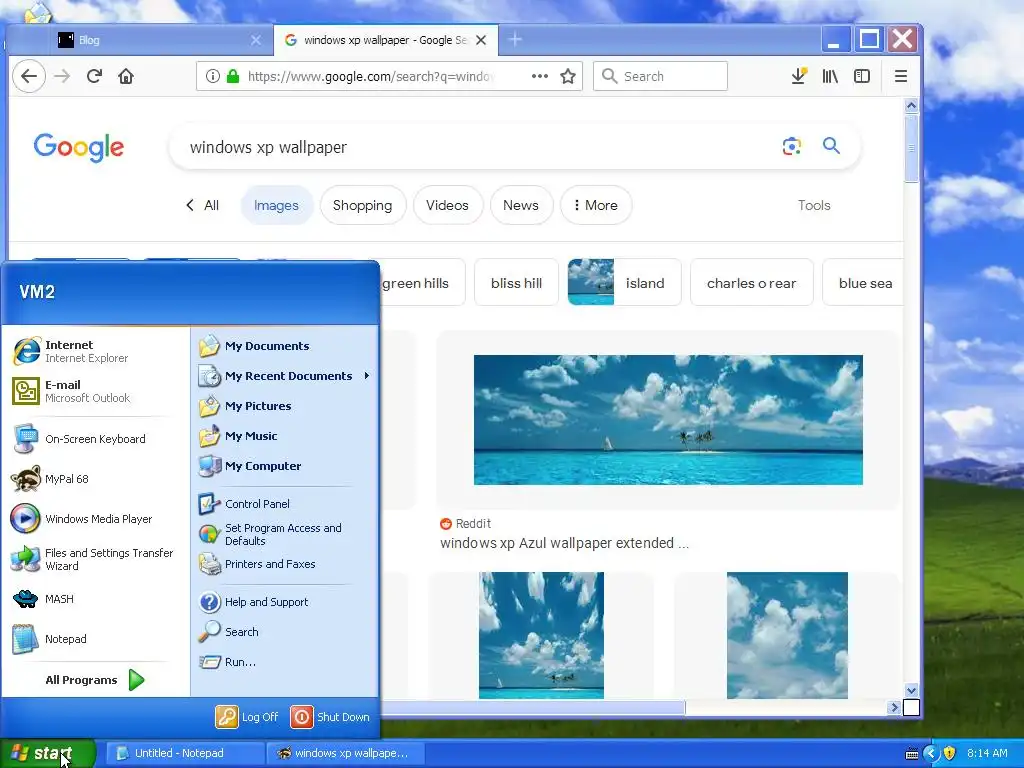Open Printers and Faxes

285,564
